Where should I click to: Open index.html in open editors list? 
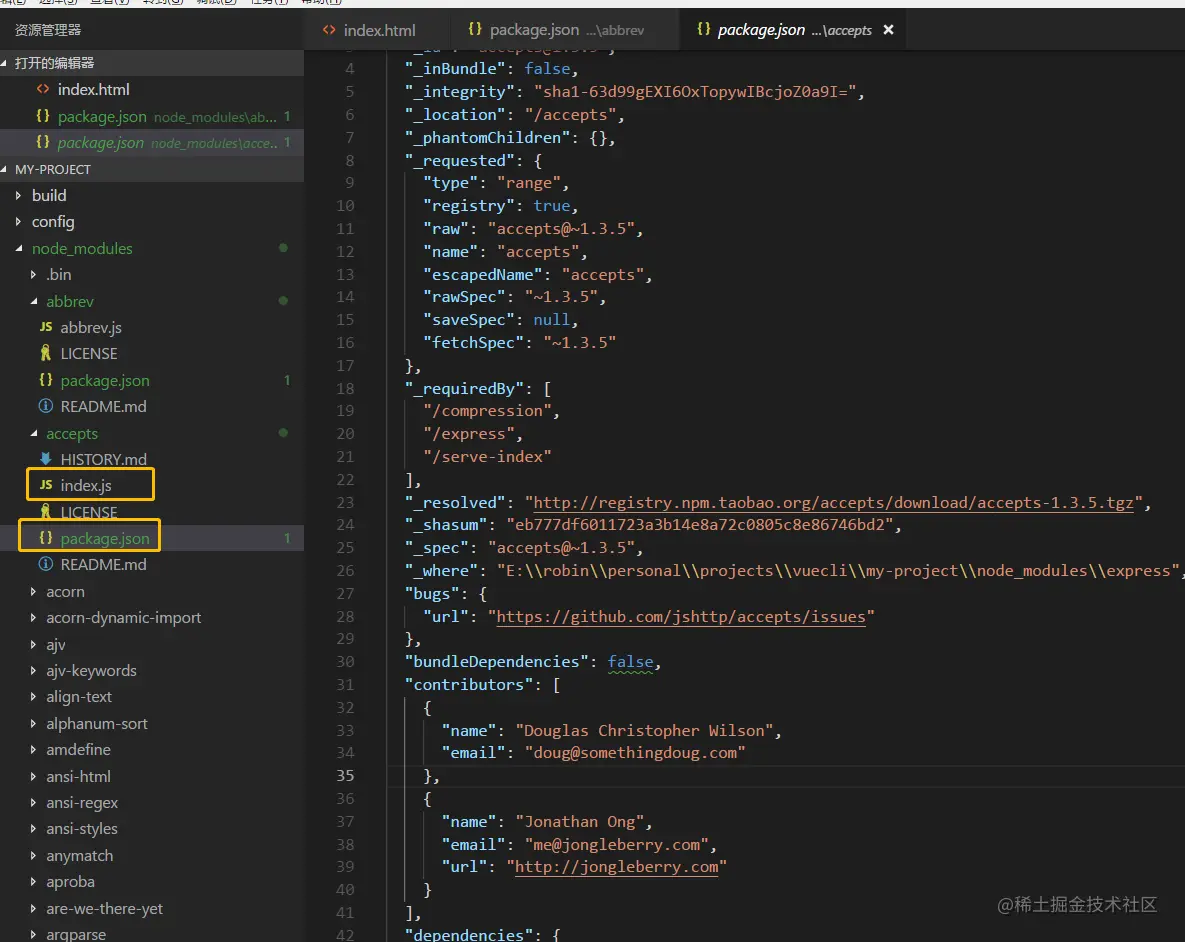point(151,89)
